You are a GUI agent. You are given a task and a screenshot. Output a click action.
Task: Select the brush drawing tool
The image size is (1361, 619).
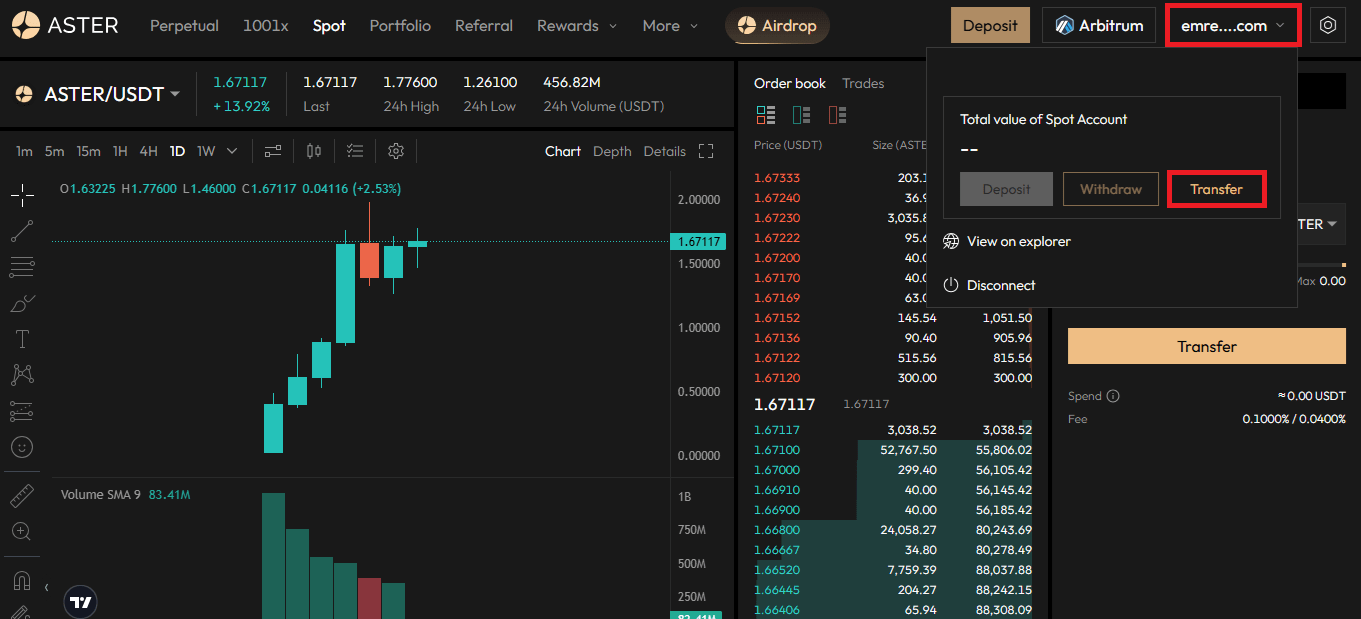pyautogui.click(x=22, y=303)
